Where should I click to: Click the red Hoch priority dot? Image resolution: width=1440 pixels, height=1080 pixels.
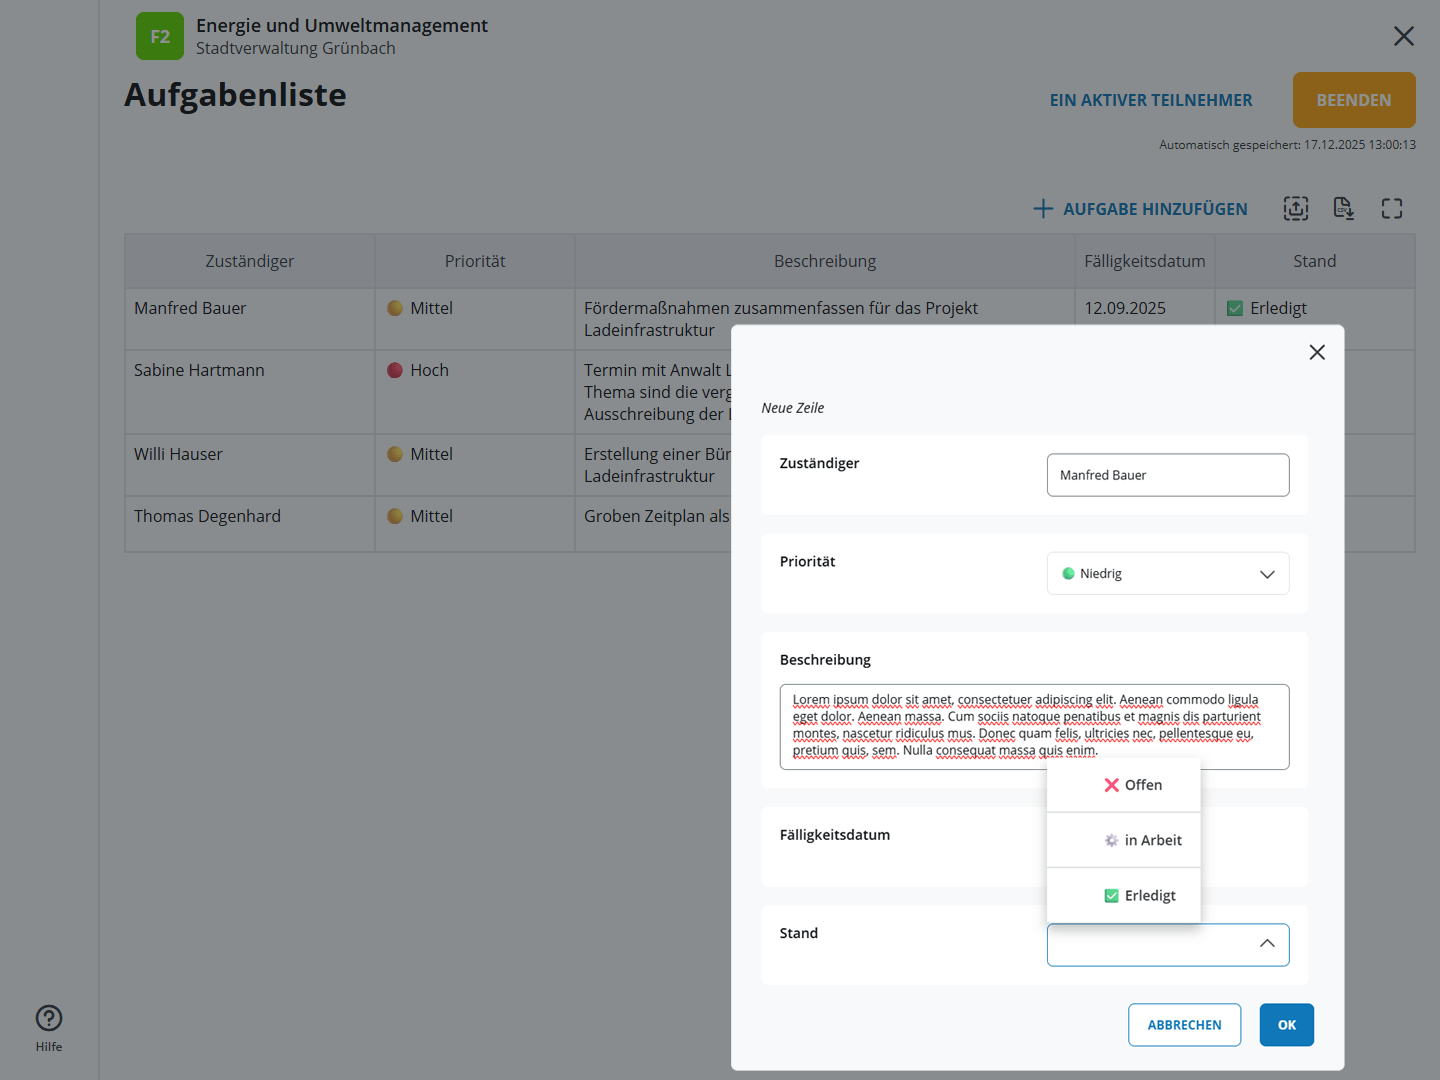[395, 370]
